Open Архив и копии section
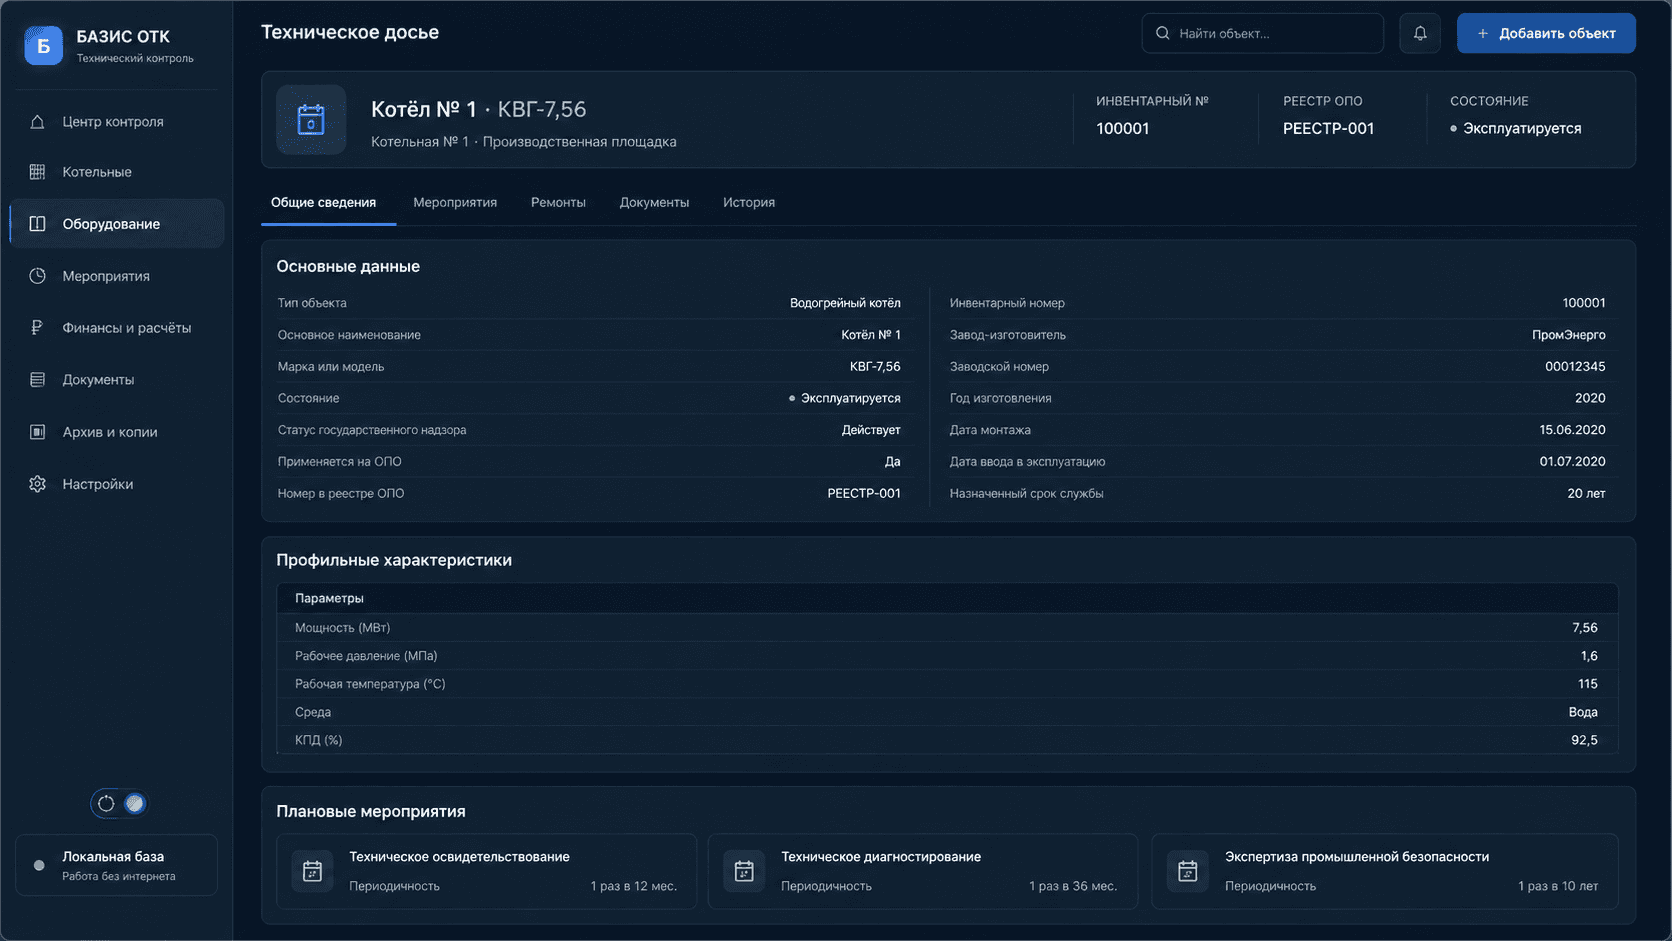The width and height of the screenshot is (1672, 941). [117, 432]
